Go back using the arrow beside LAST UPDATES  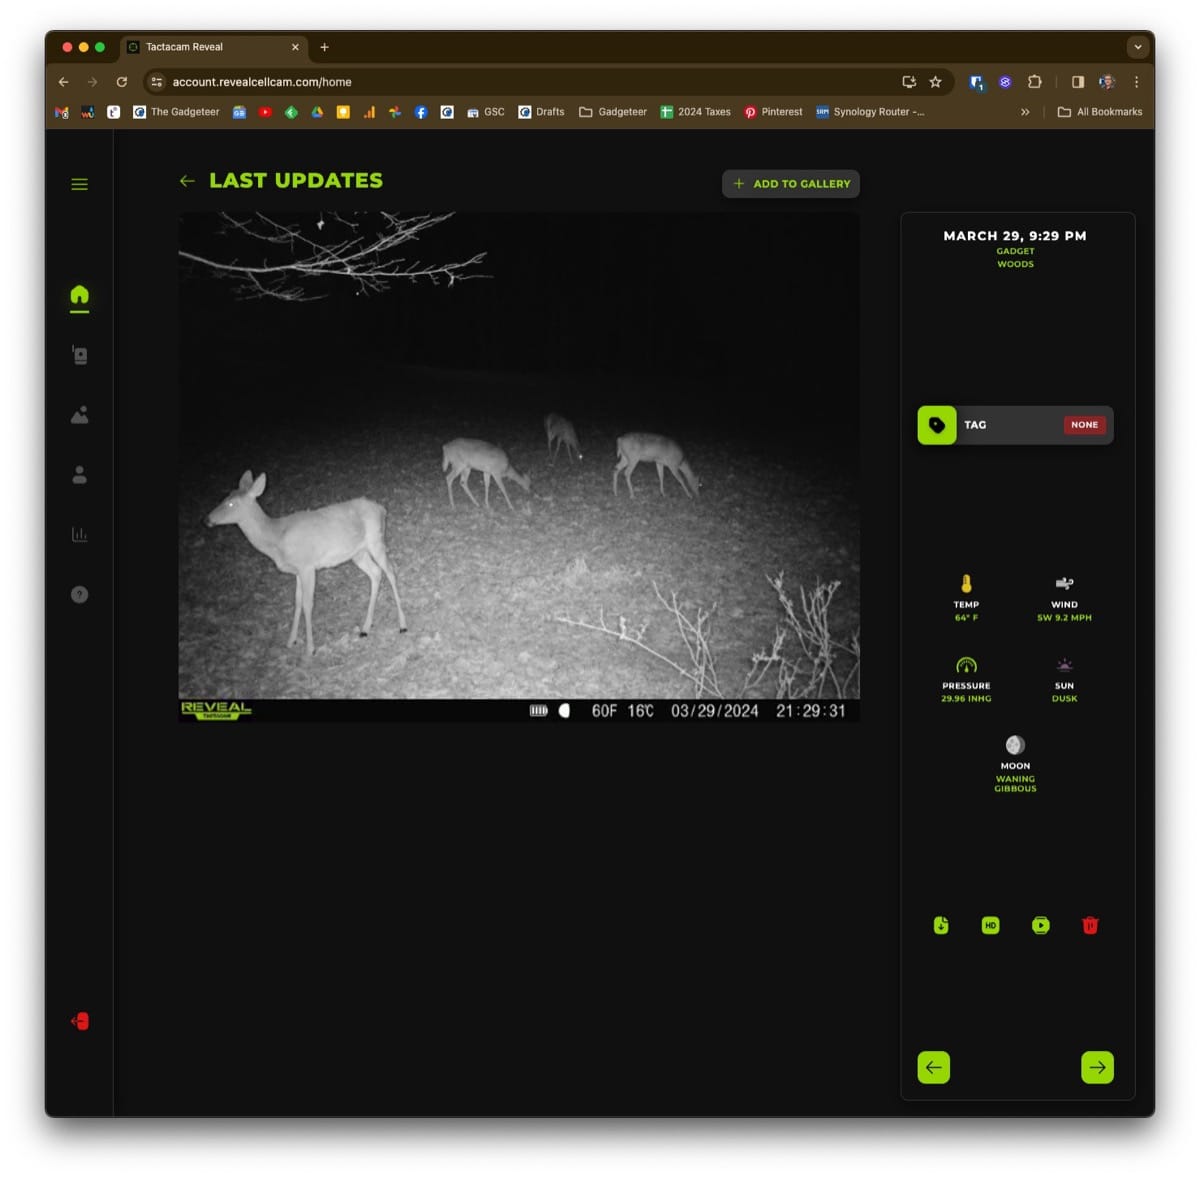pos(186,181)
